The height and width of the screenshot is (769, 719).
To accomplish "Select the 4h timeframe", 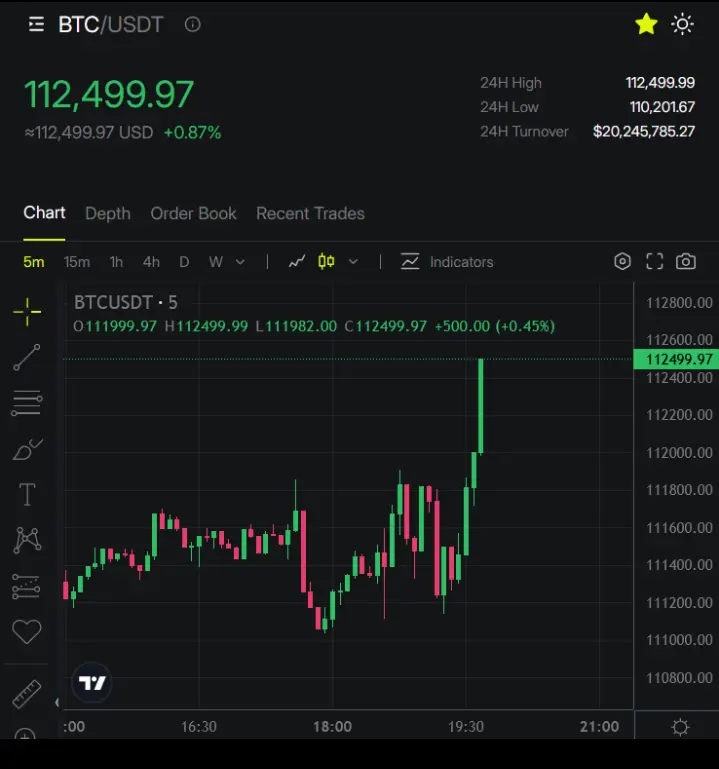I will (x=151, y=262).
